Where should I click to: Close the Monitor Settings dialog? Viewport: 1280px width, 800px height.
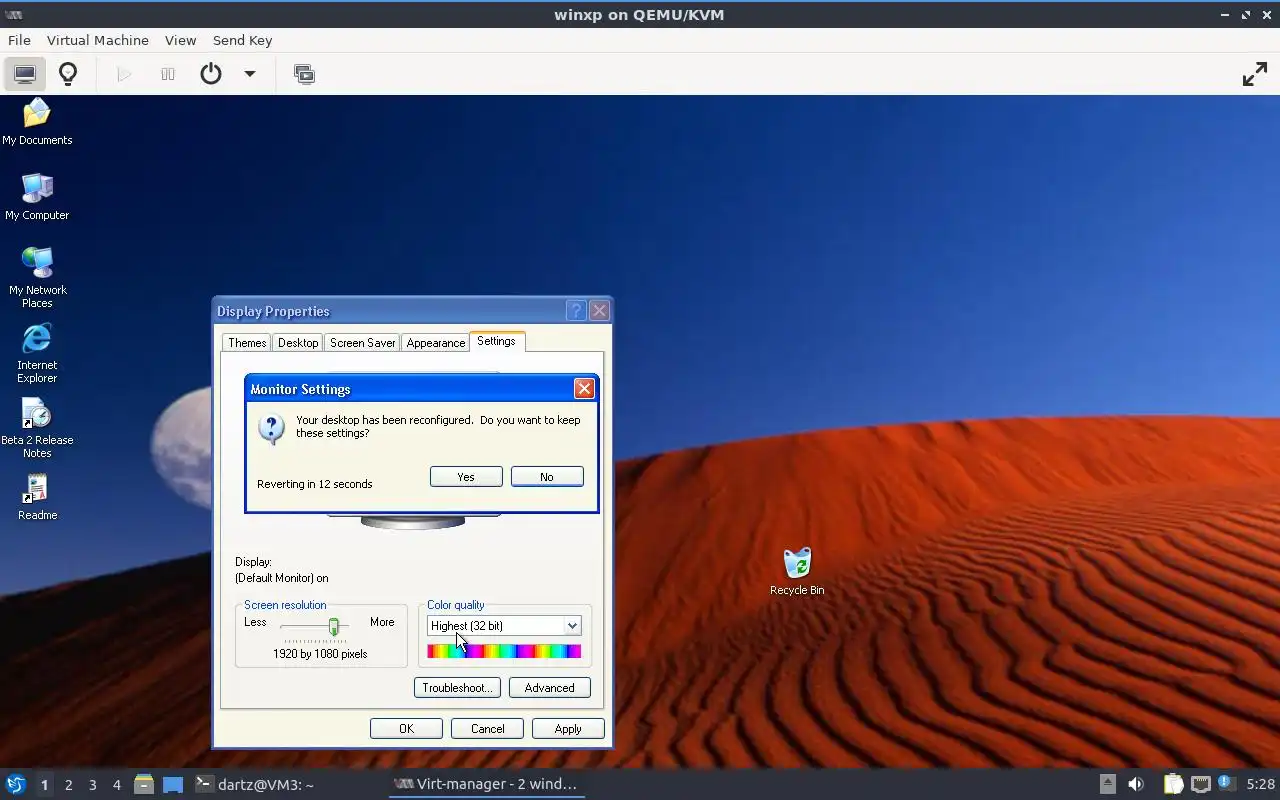pos(584,389)
